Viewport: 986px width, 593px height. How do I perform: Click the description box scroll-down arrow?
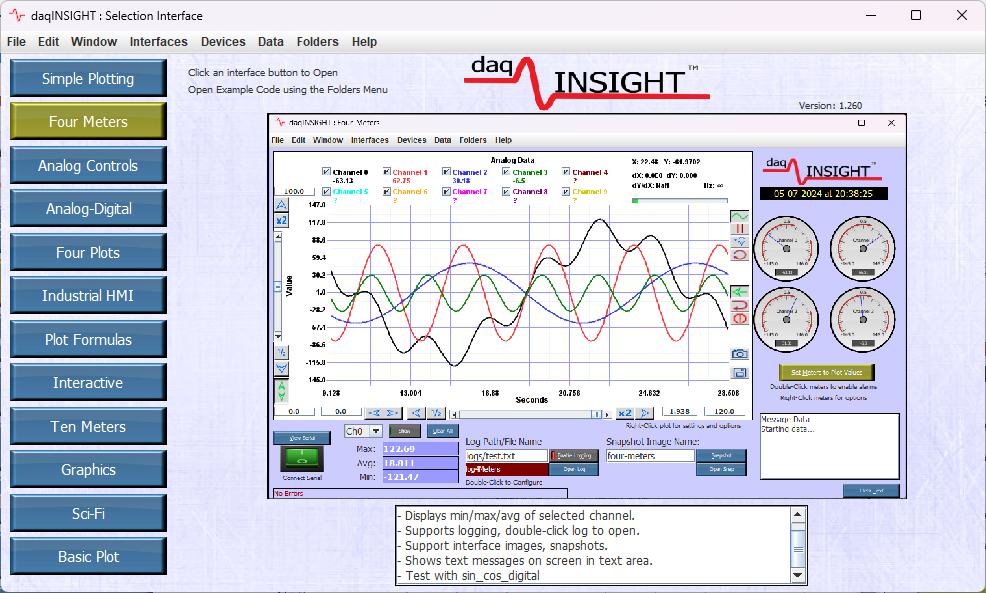coord(797,575)
